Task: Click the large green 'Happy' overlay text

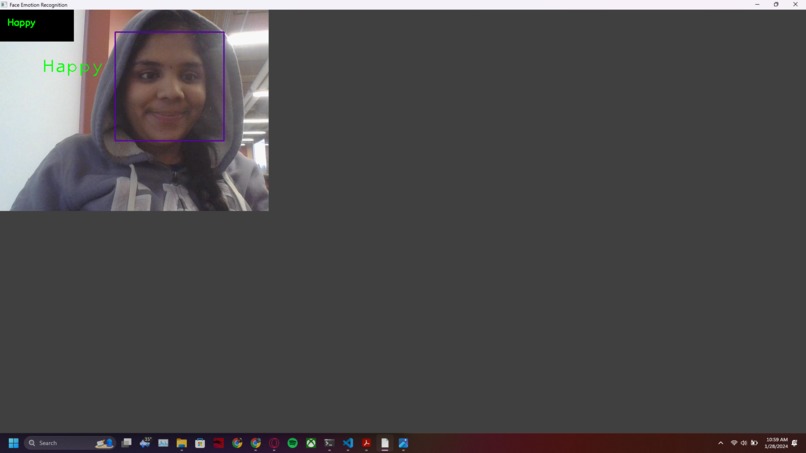Action: (x=72, y=67)
